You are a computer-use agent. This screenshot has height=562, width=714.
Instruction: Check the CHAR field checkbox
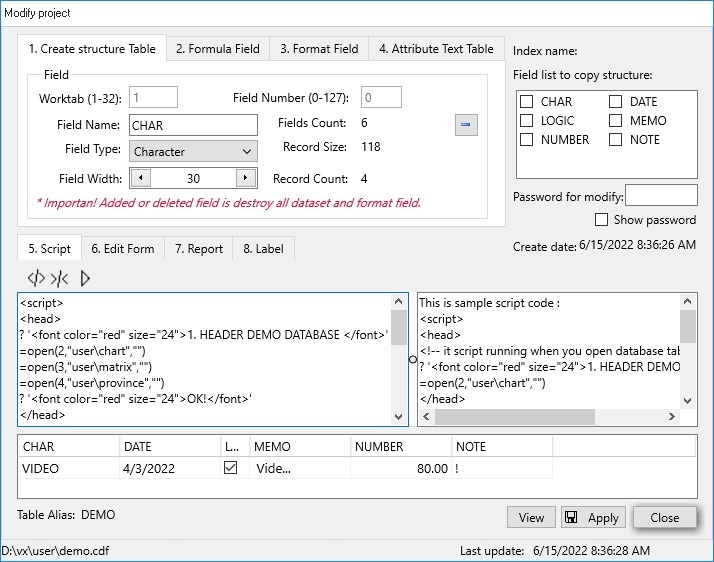(526, 102)
